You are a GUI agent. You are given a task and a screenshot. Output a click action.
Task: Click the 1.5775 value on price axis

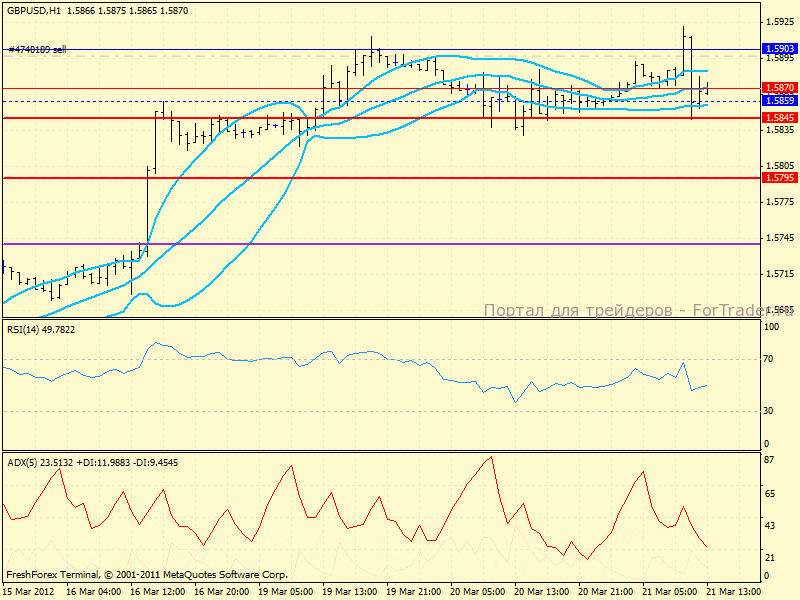click(780, 202)
